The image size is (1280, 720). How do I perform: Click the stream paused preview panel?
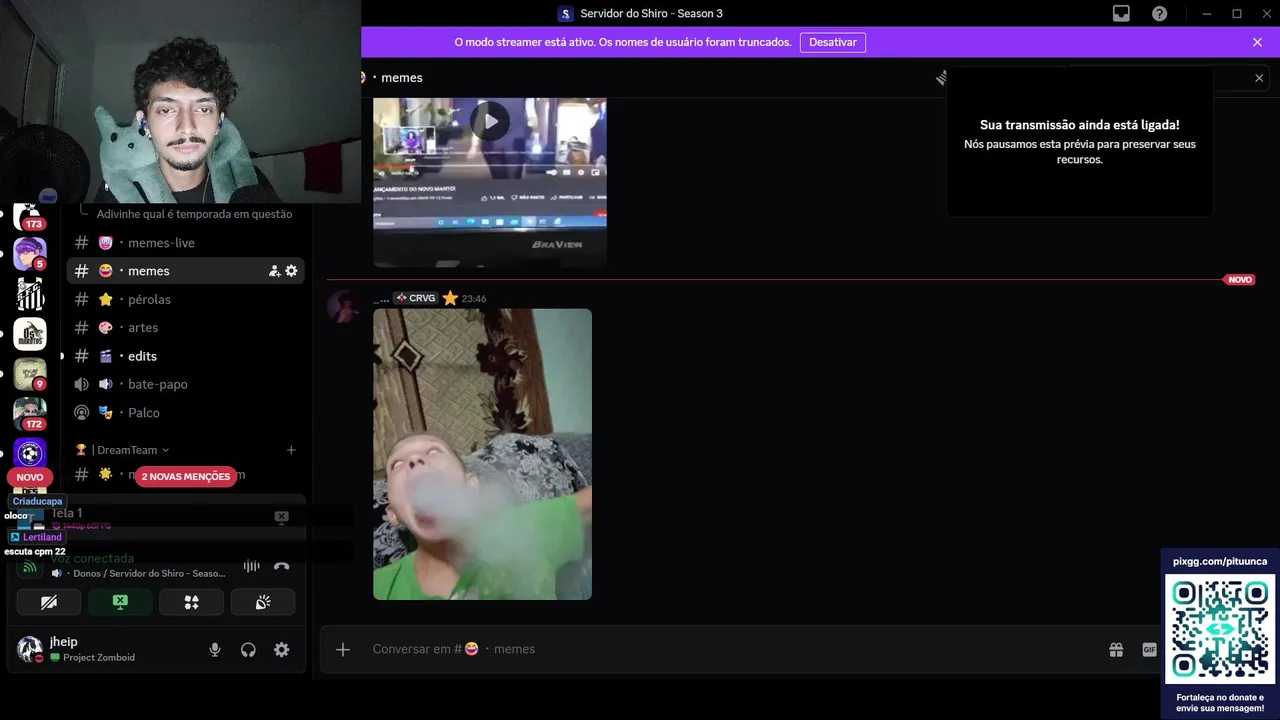[x=1080, y=142]
